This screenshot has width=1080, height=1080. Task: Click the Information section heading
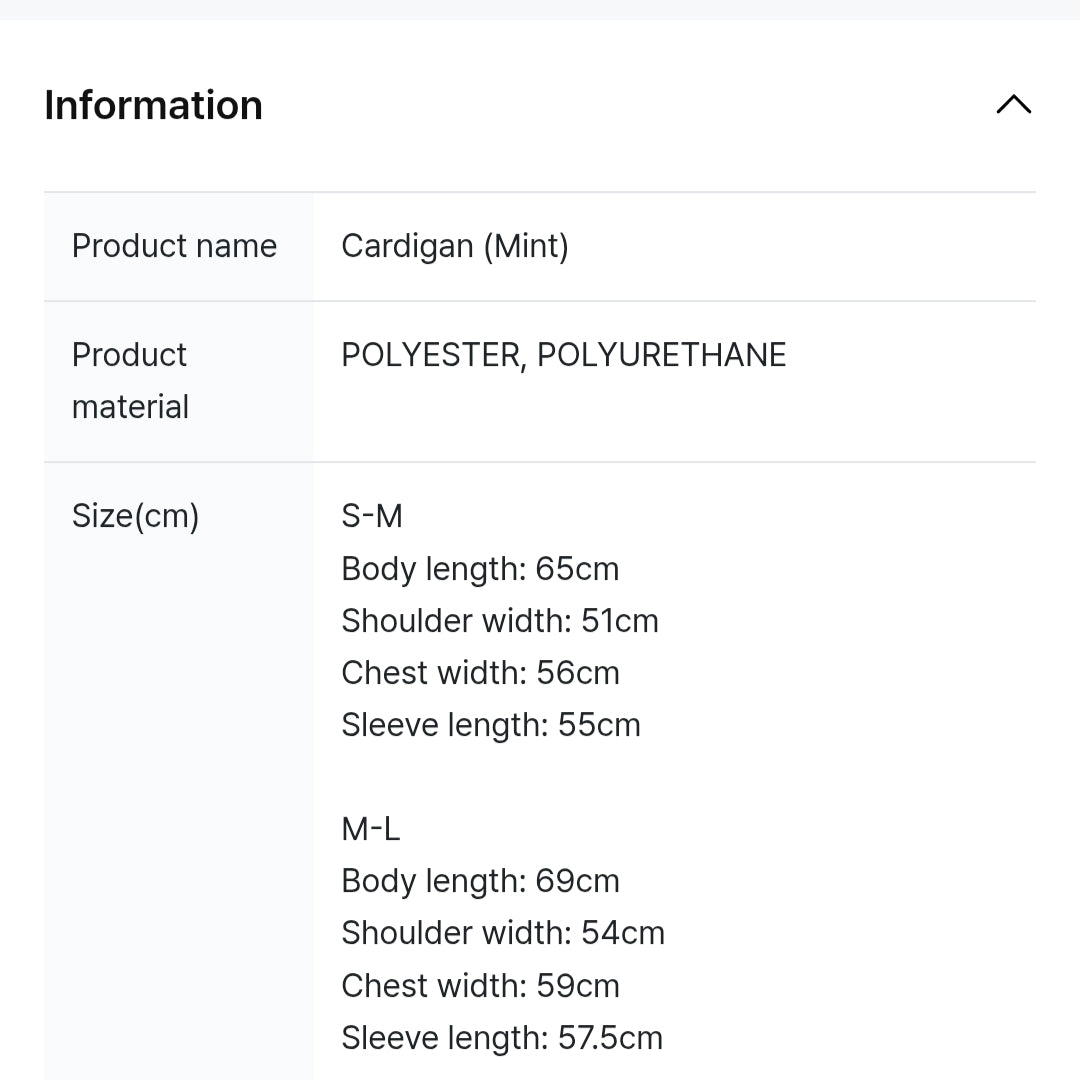(x=153, y=105)
